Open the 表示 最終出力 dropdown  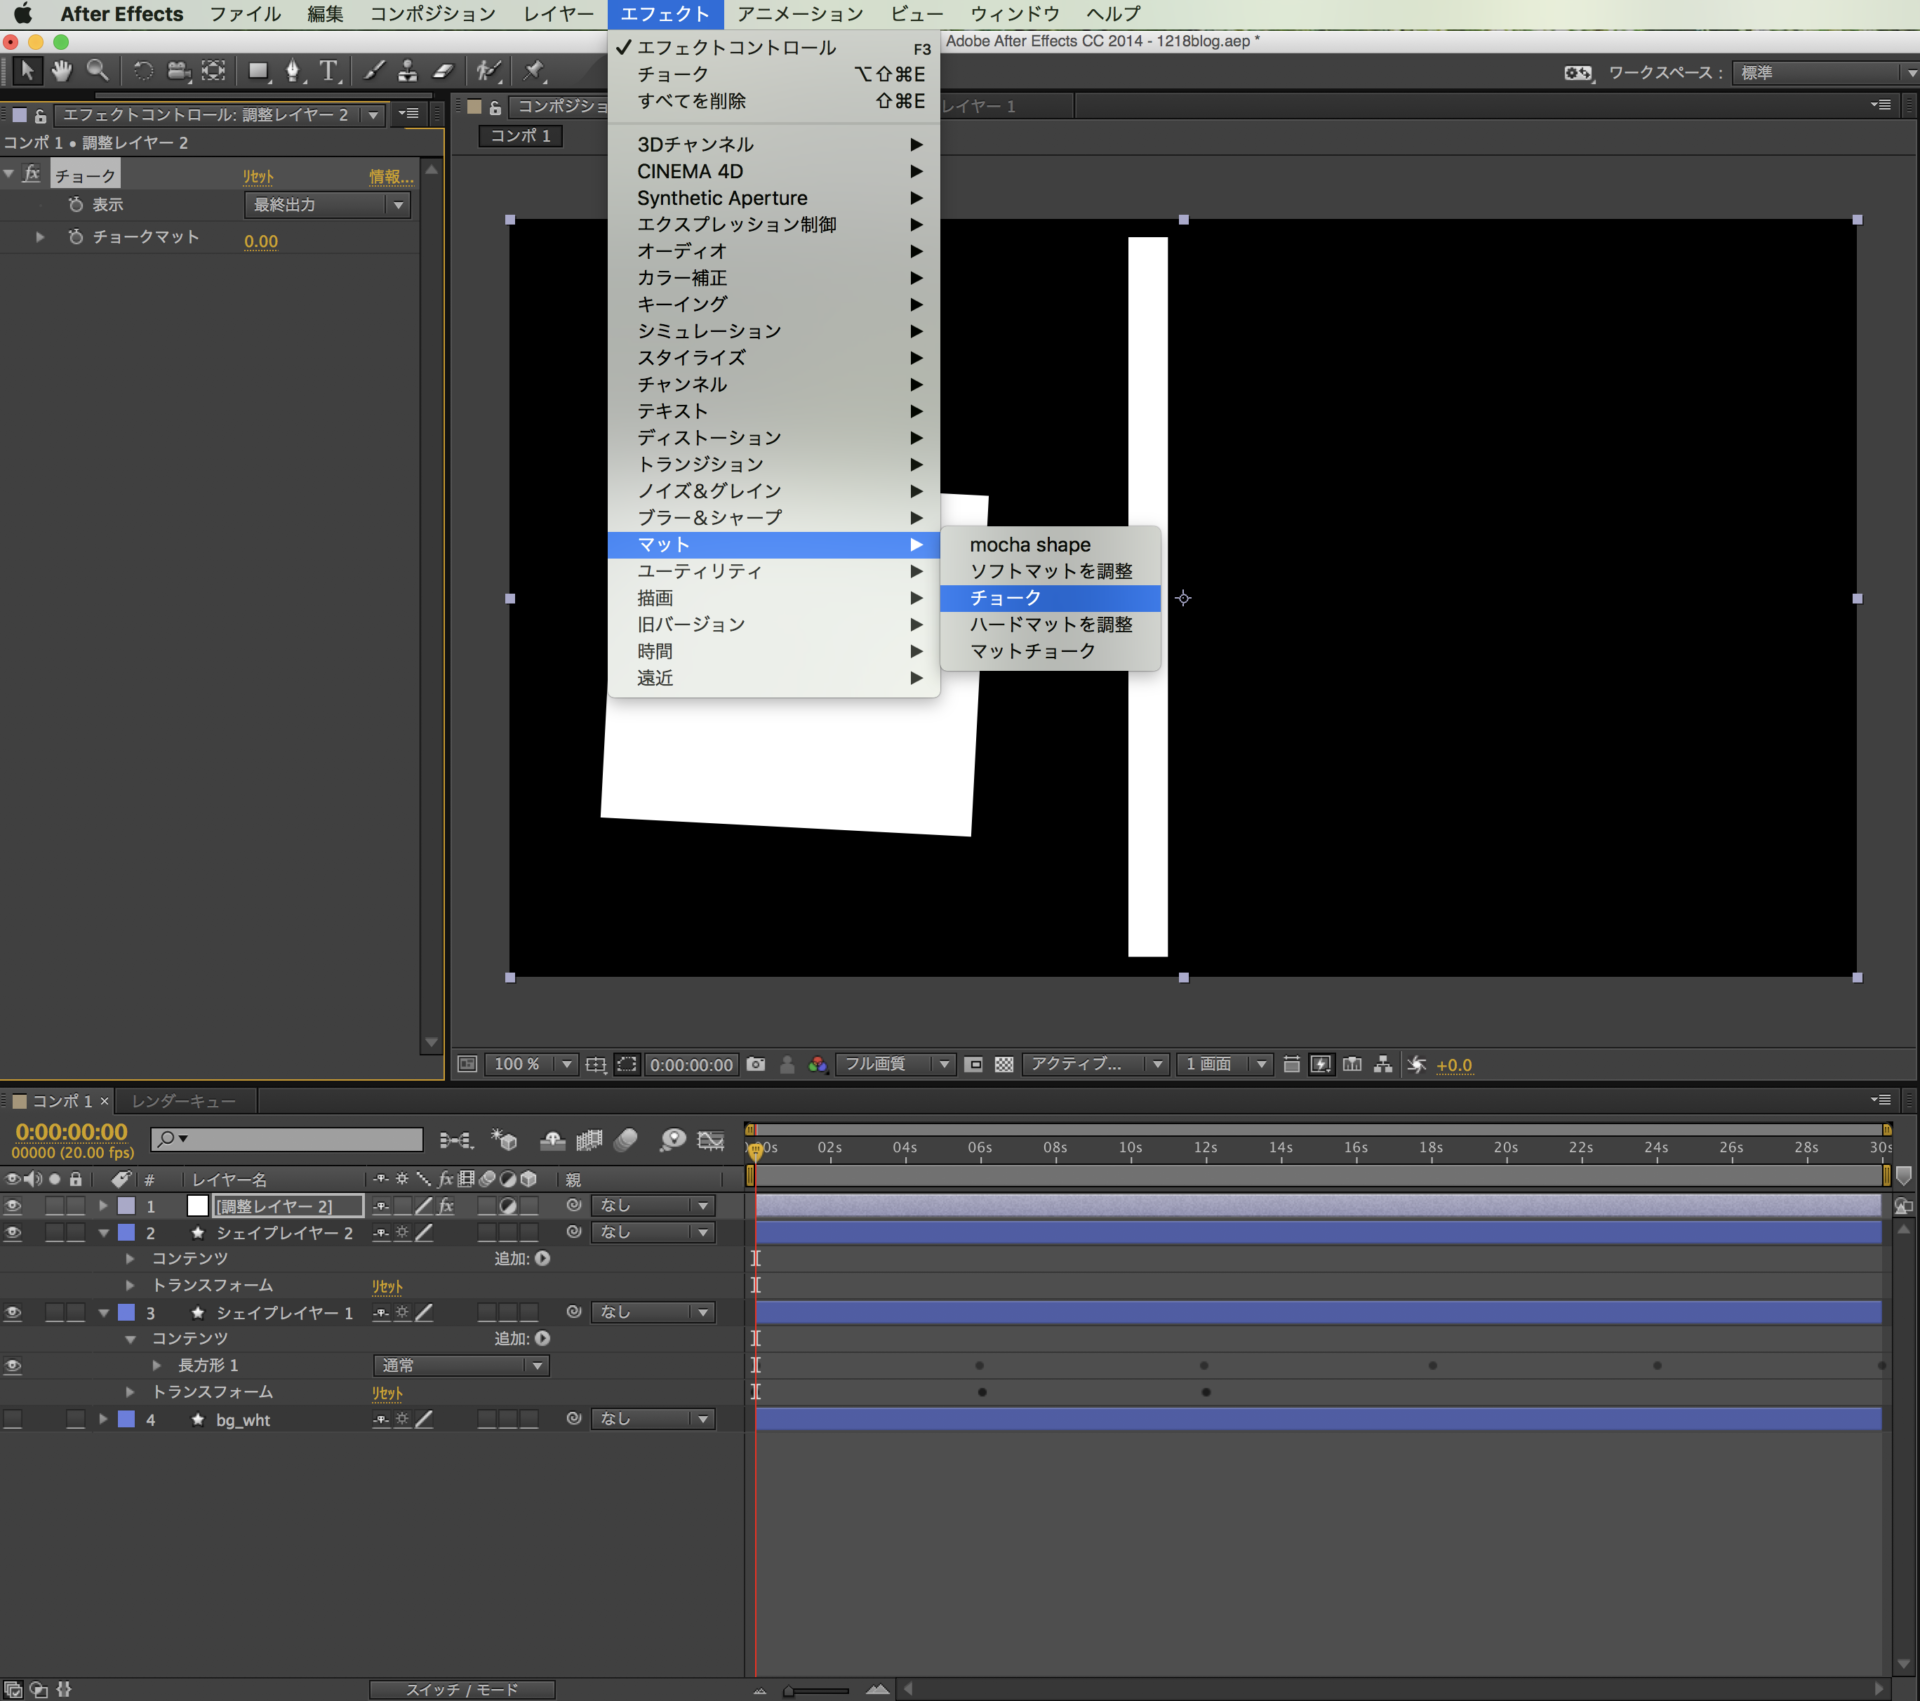click(327, 205)
